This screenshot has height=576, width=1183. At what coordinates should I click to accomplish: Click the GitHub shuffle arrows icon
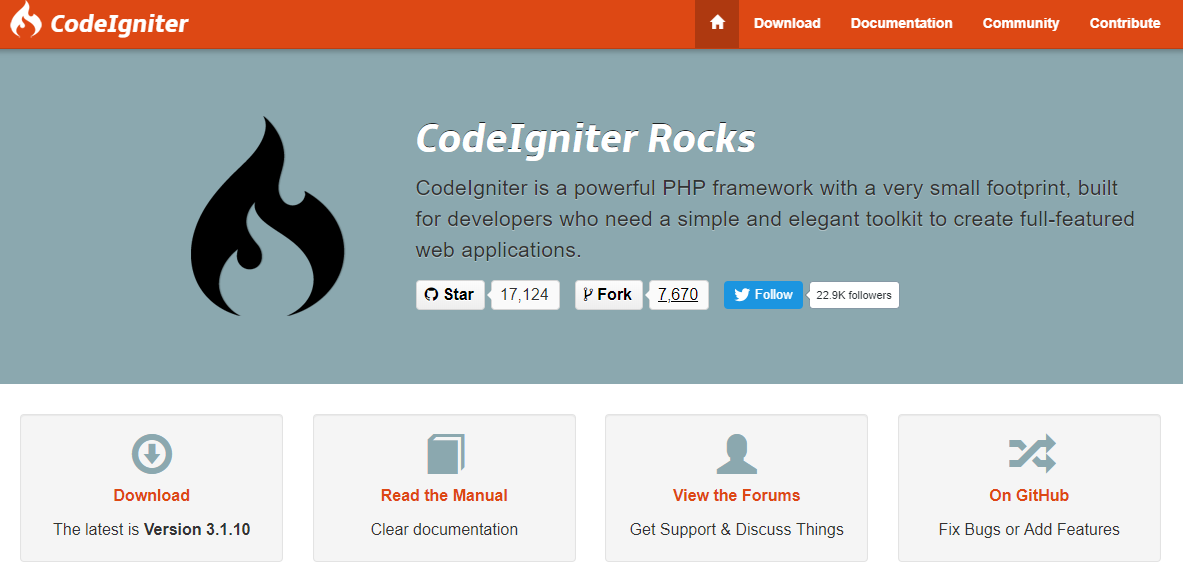(1030, 454)
